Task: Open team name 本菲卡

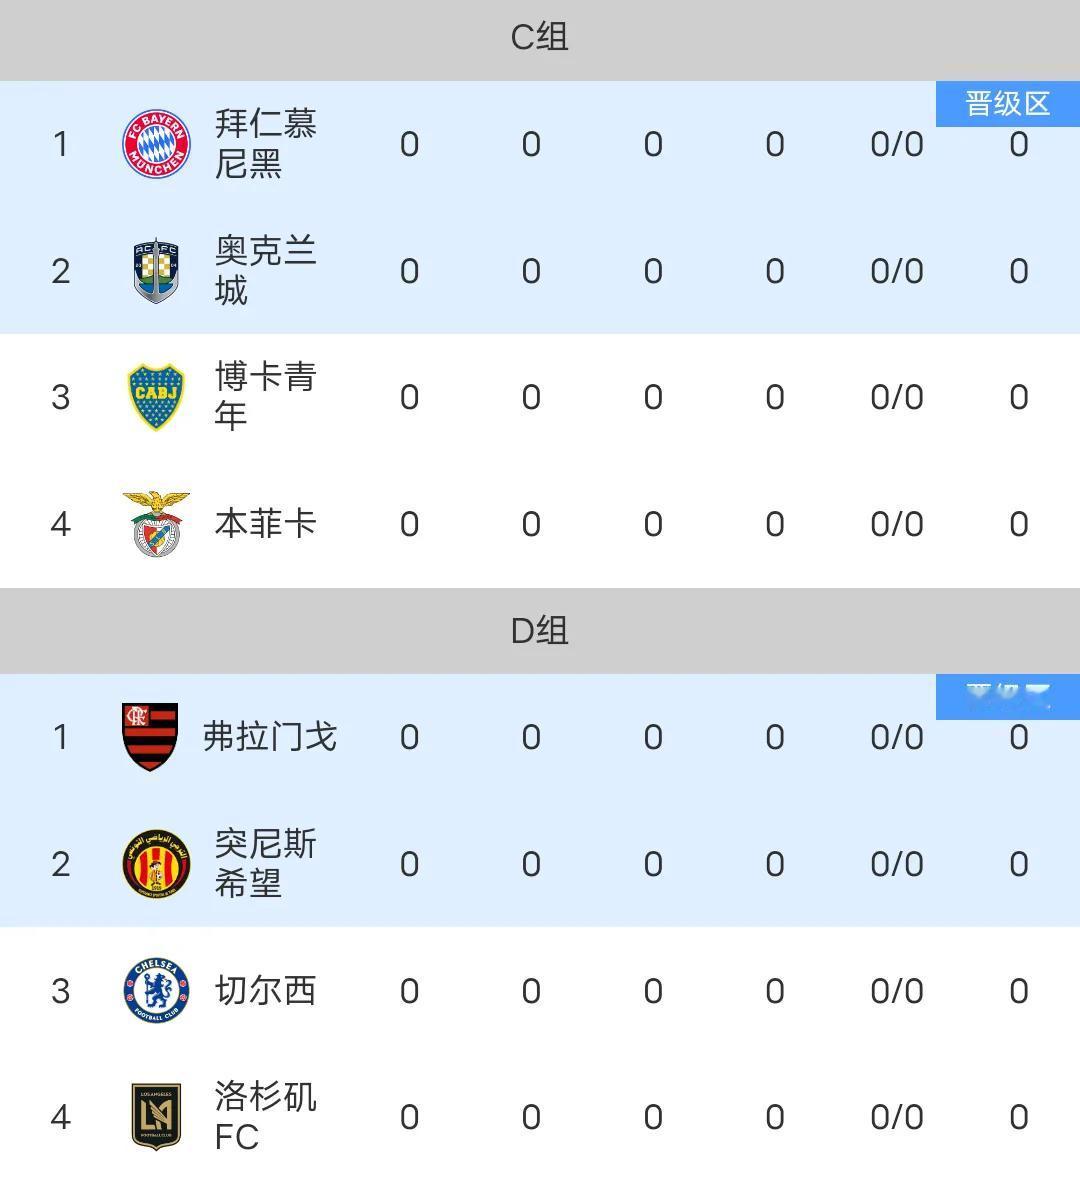Action: pos(266,524)
